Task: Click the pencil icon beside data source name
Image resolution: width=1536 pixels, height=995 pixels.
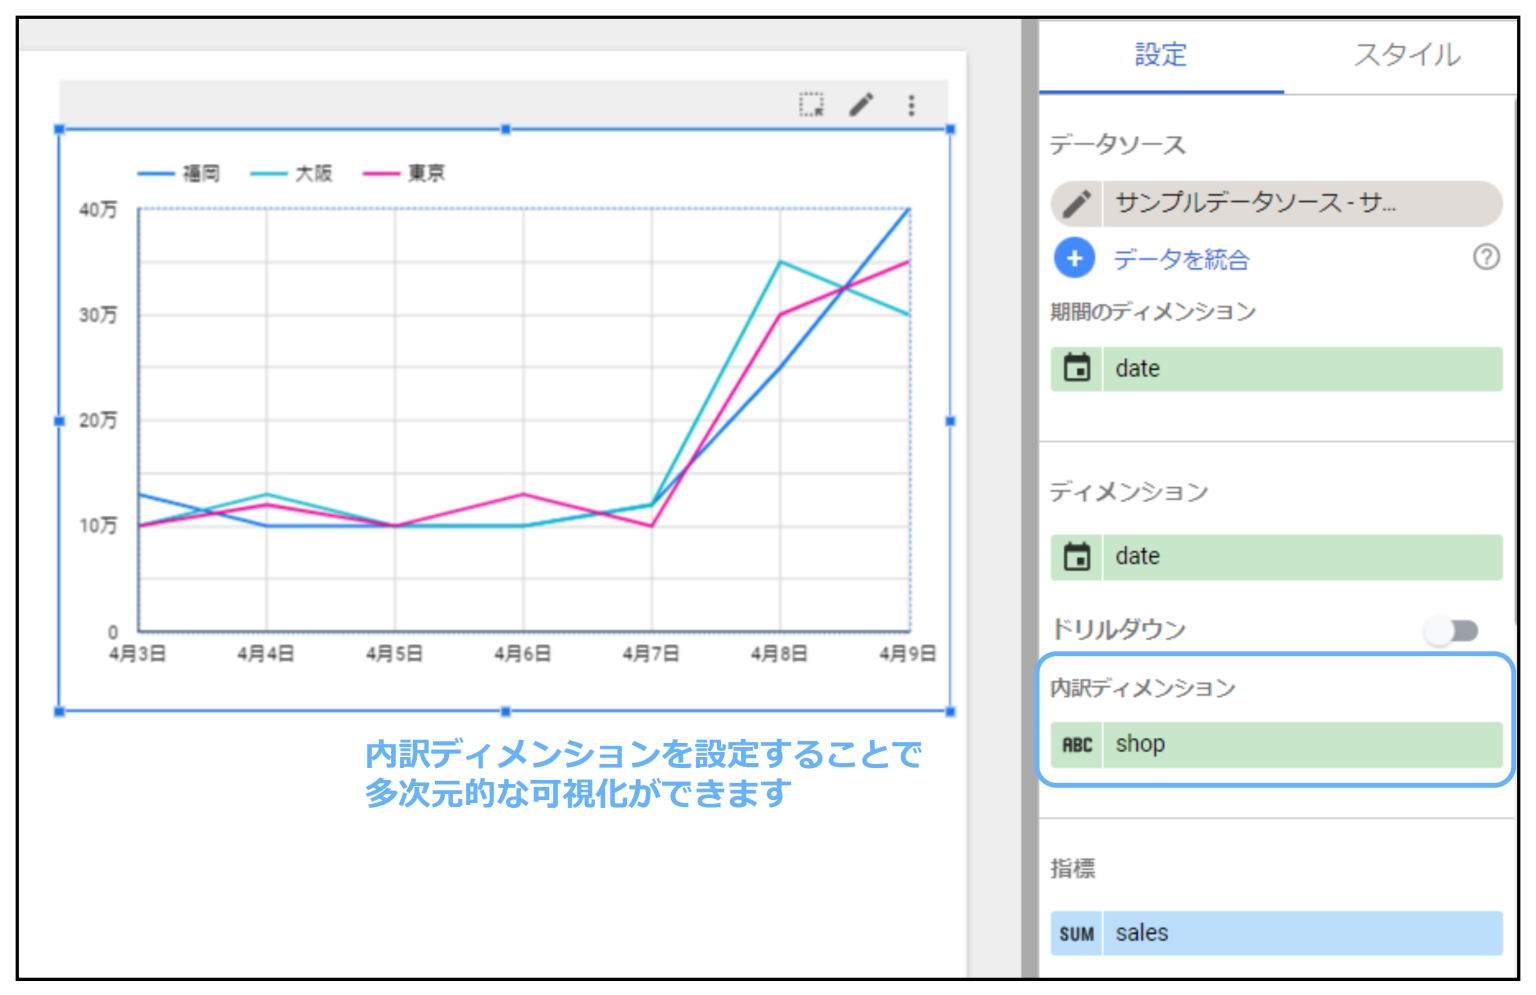Action: point(1077,204)
